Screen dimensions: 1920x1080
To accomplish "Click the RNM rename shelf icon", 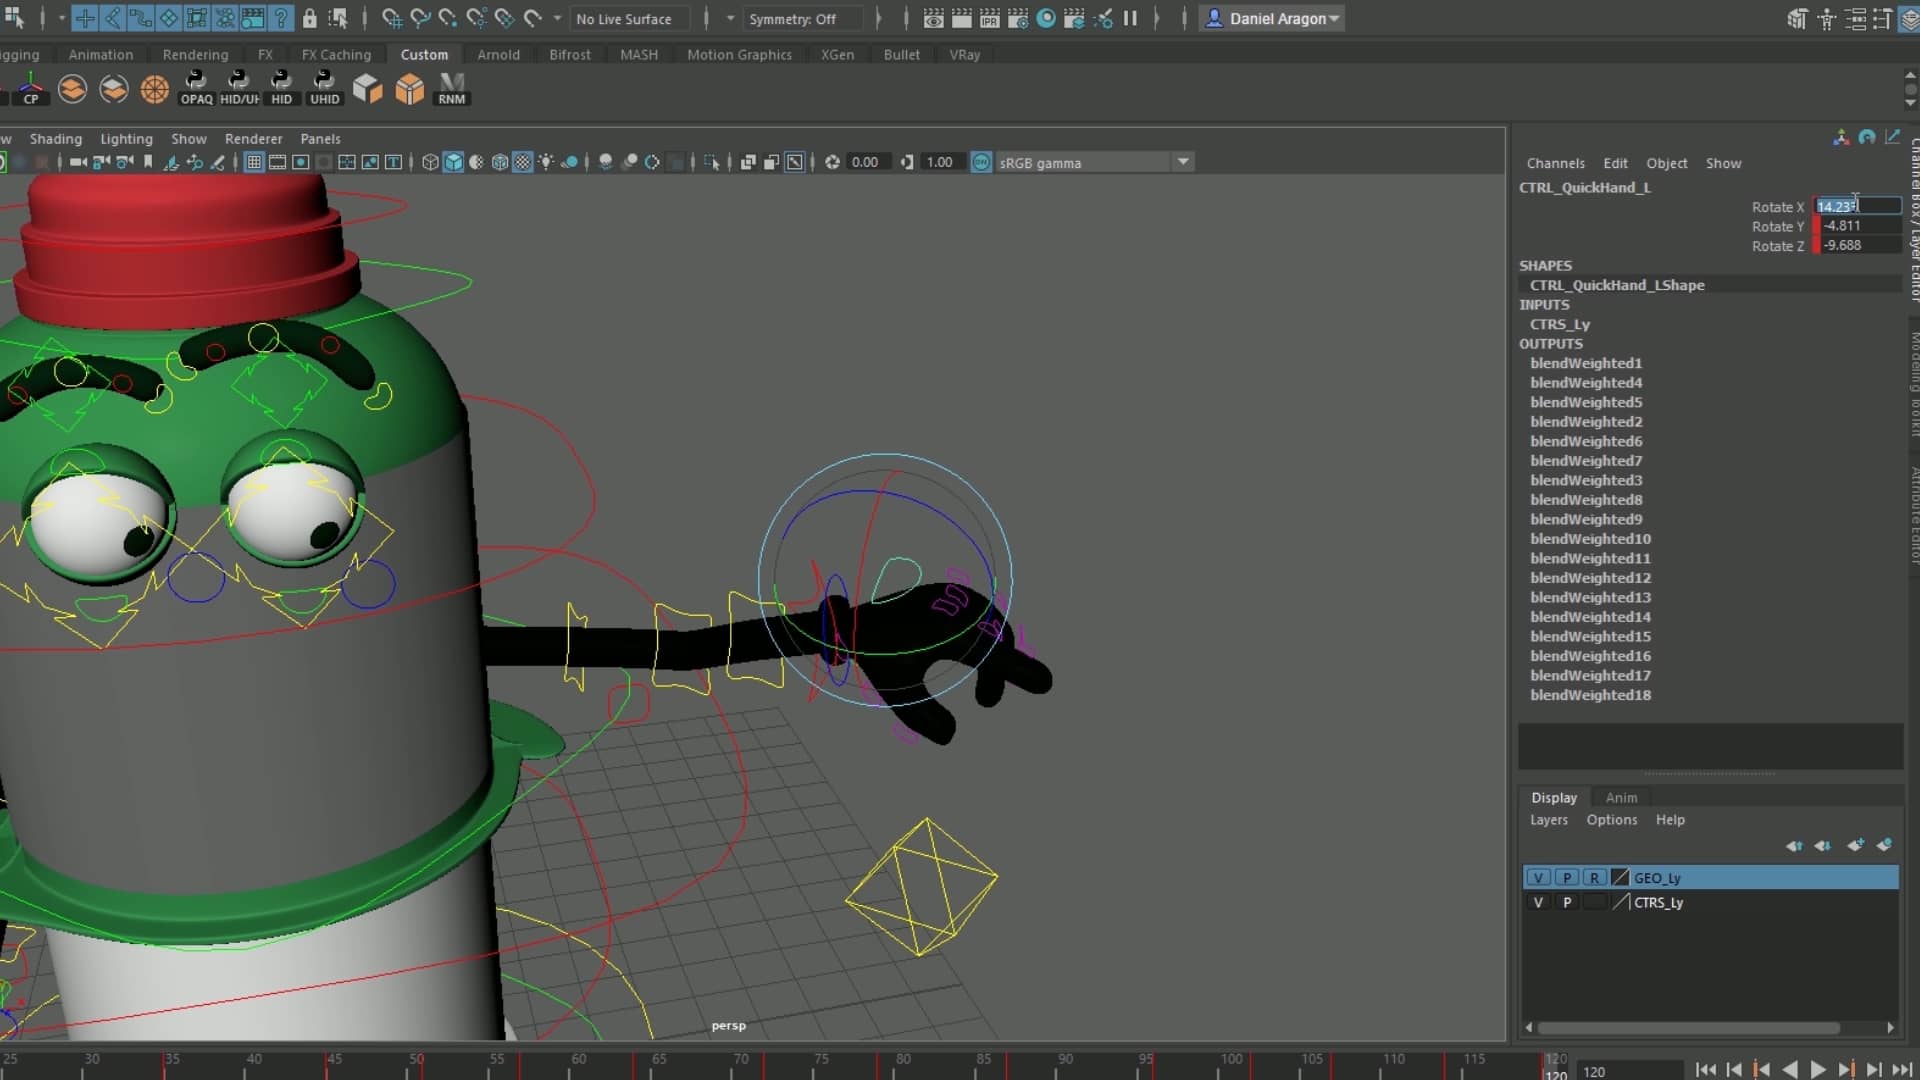I will click(452, 88).
